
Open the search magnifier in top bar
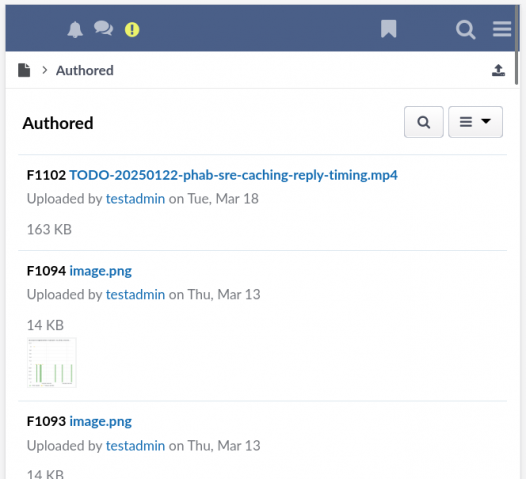click(x=466, y=30)
